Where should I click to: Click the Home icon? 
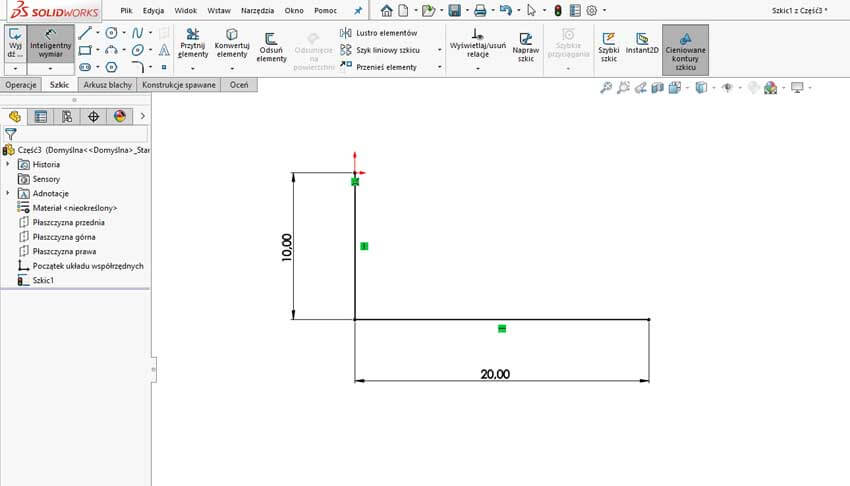point(386,10)
